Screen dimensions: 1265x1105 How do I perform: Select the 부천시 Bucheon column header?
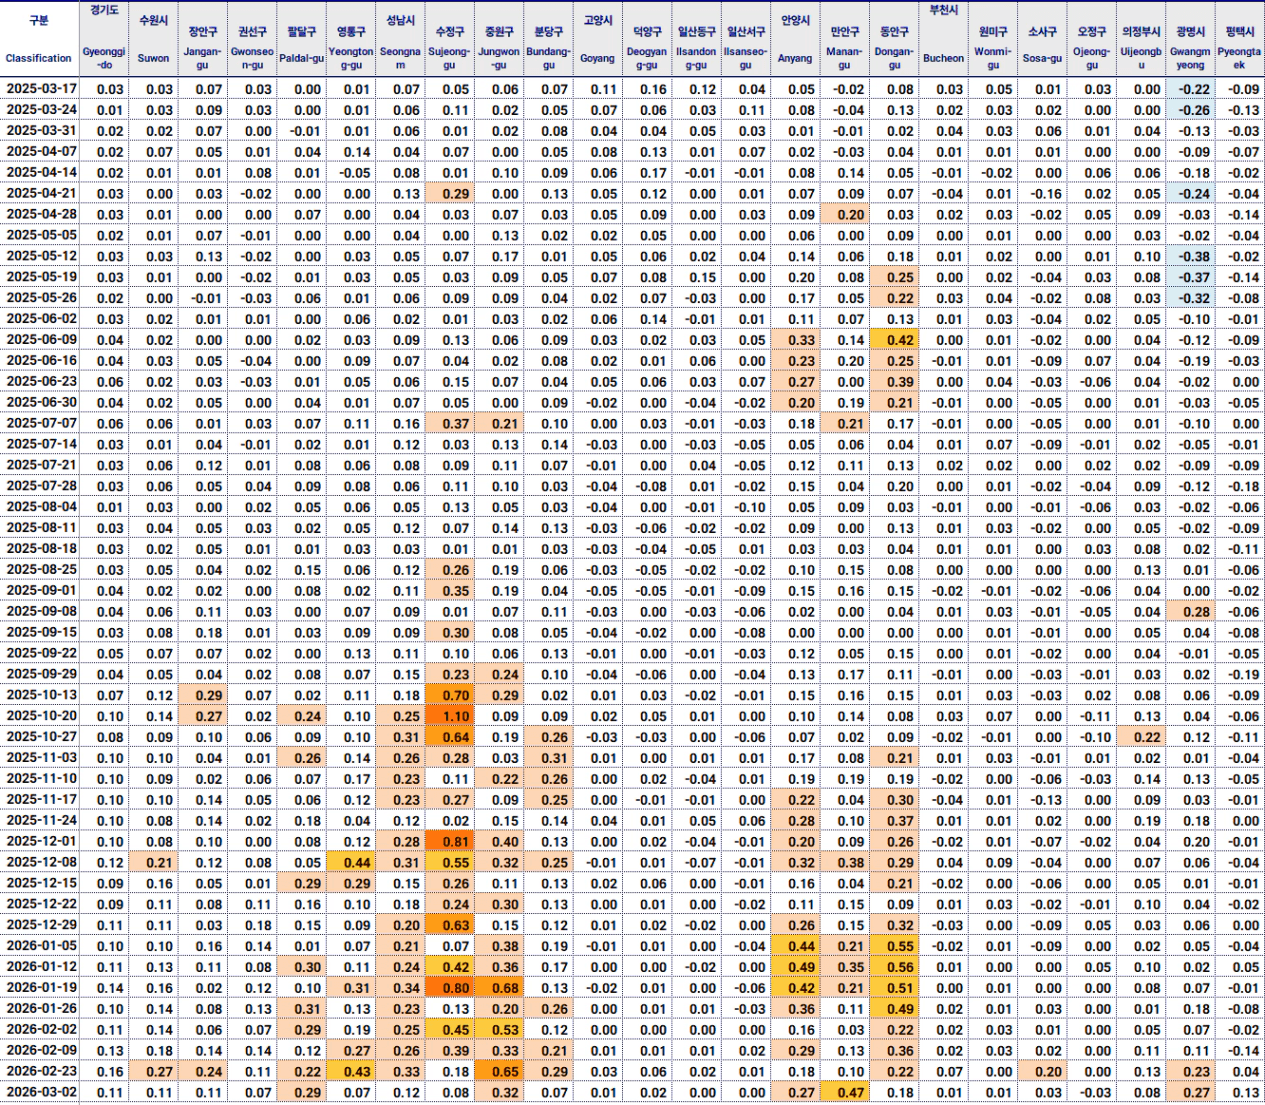943,39
